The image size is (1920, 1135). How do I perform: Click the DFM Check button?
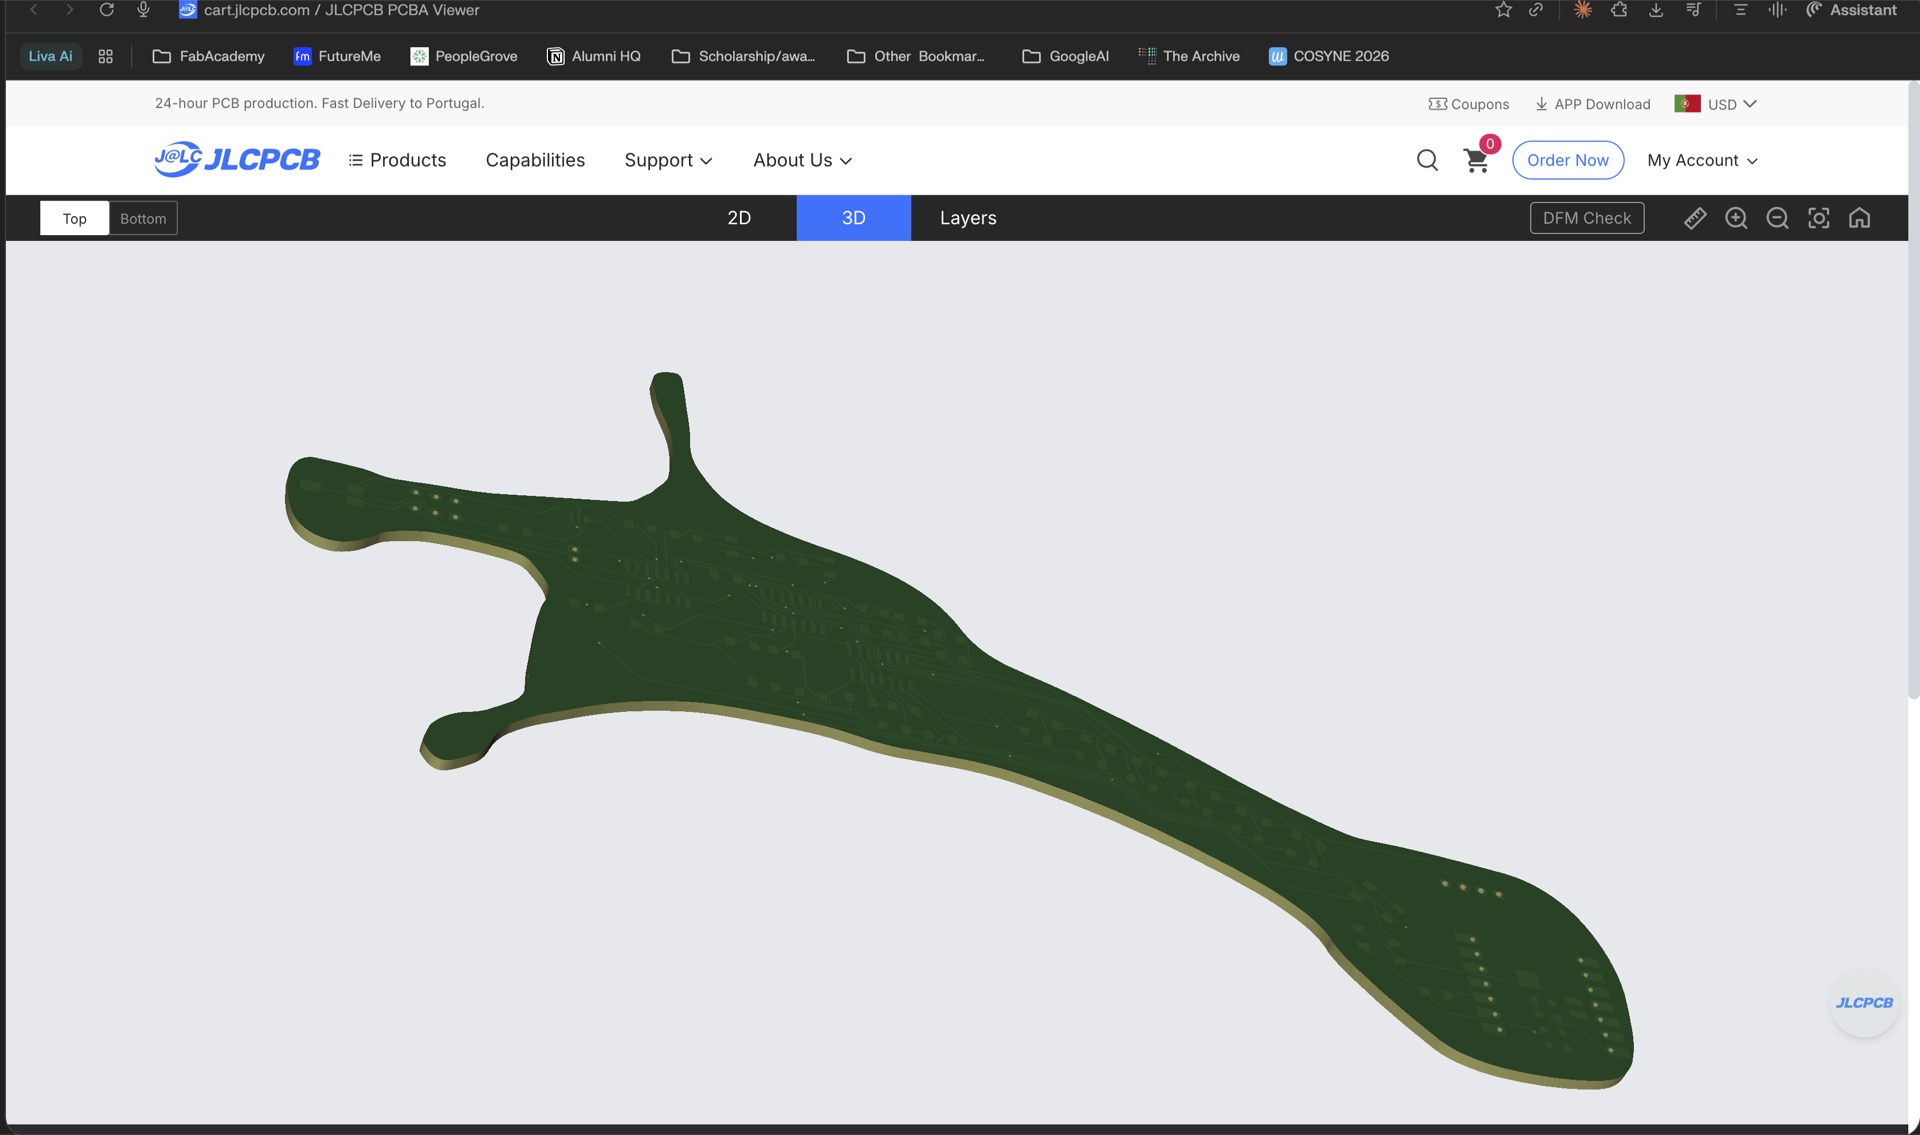pos(1586,218)
